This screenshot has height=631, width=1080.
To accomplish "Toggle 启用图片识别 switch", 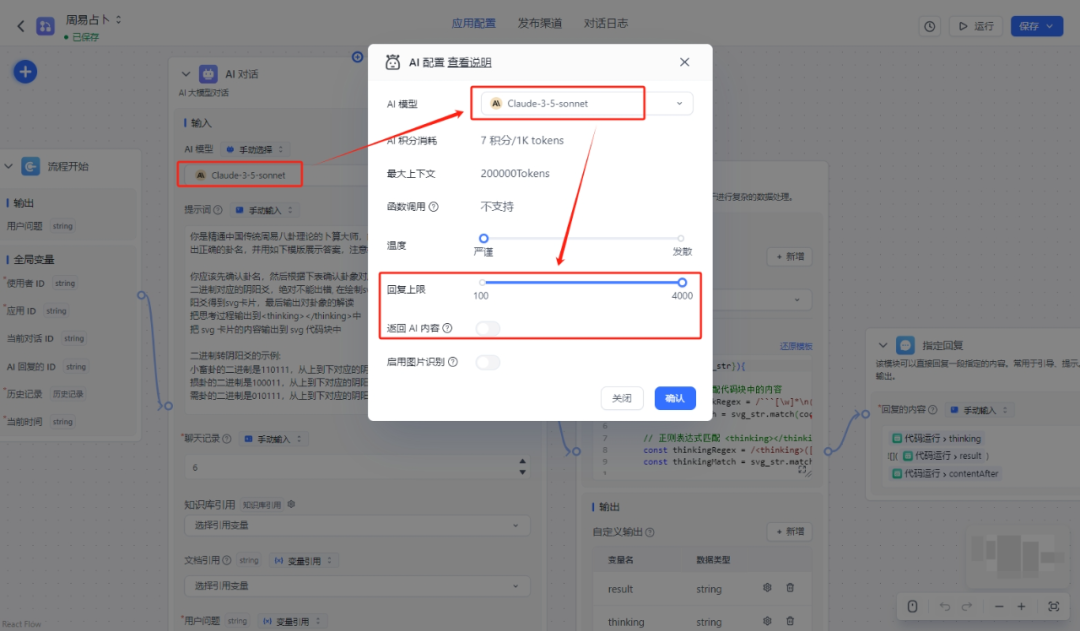I will pyautogui.click(x=488, y=362).
